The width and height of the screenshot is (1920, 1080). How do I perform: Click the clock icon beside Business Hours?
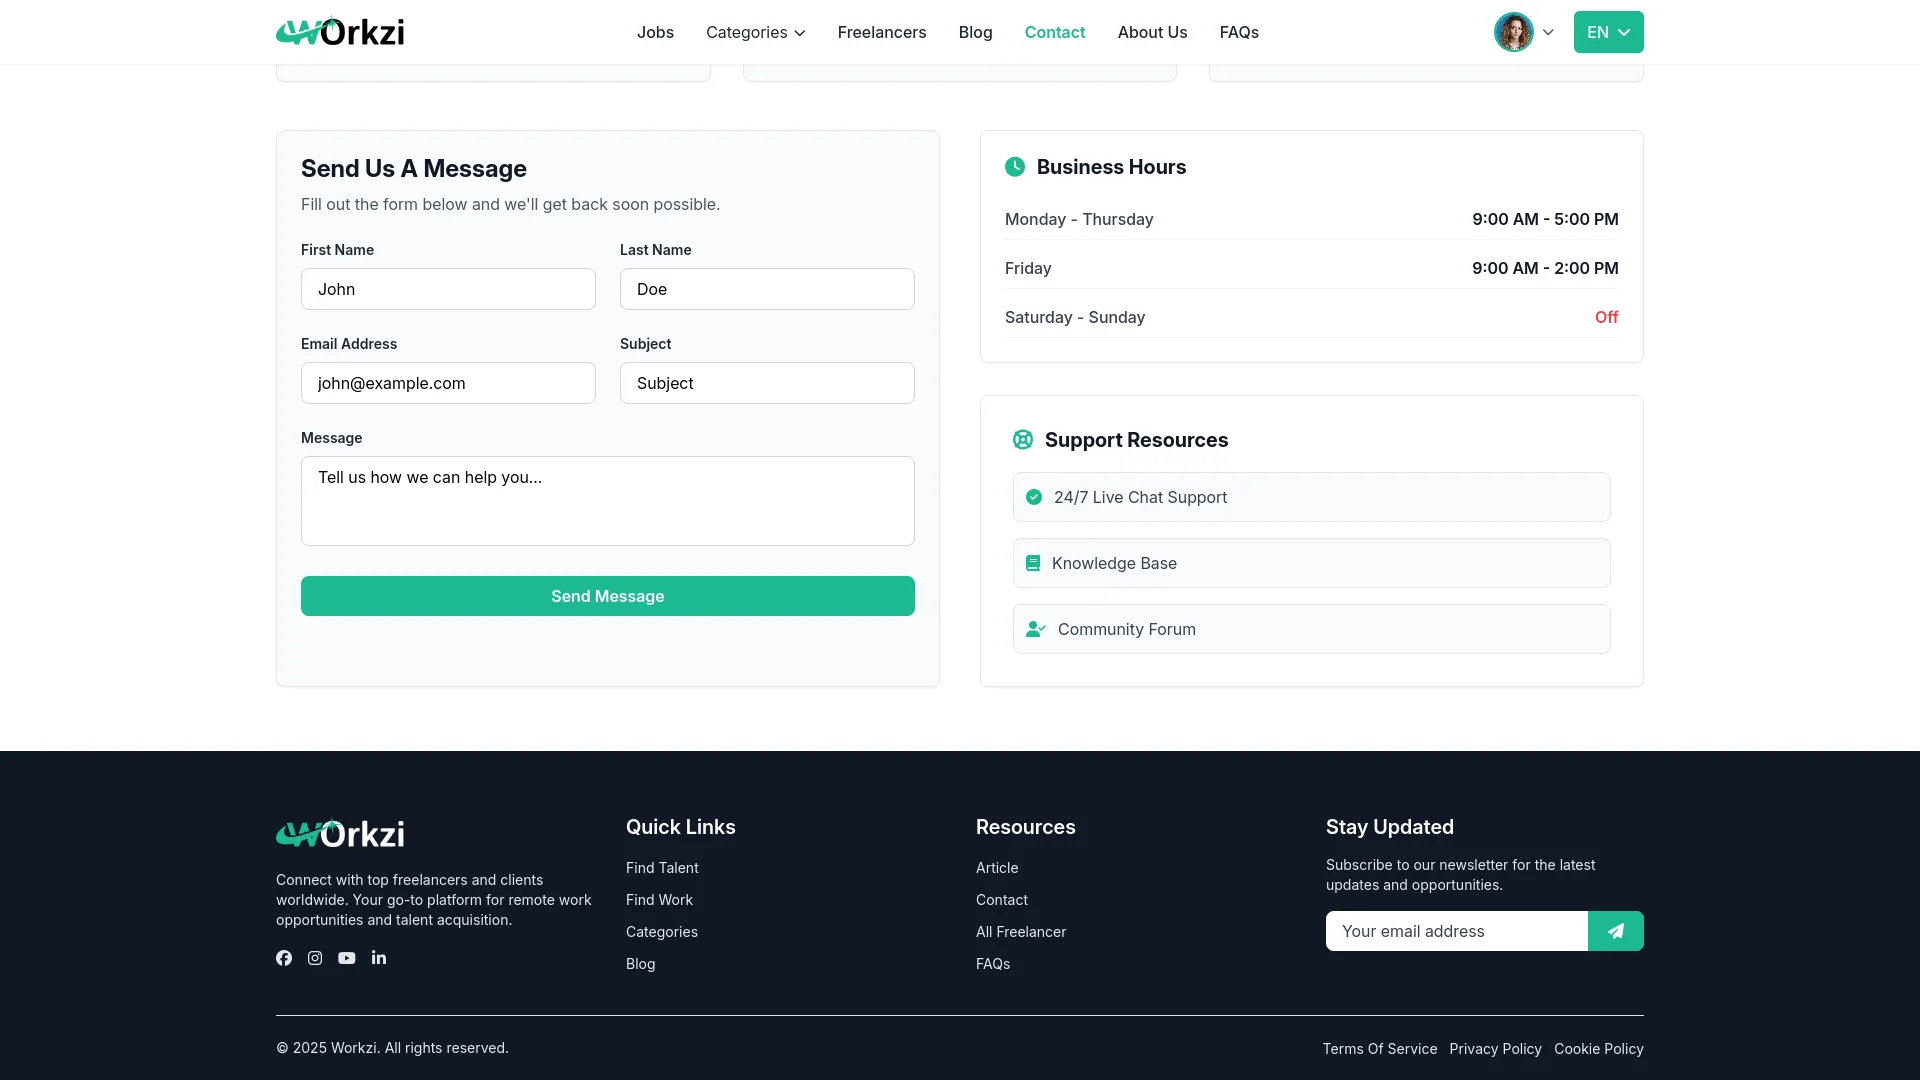point(1015,166)
